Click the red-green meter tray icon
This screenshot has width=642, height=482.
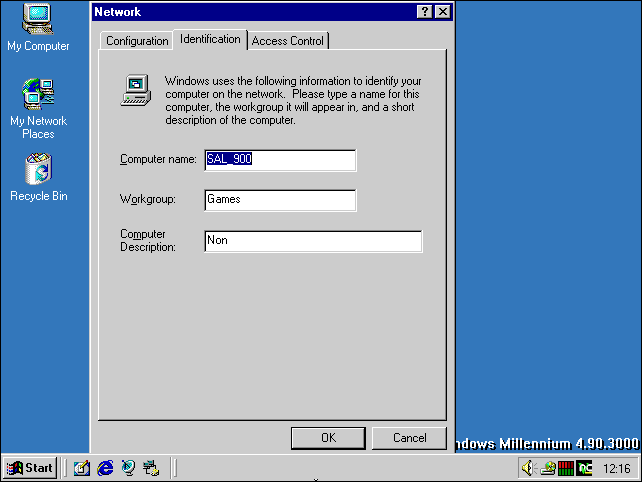pos(566,468)
